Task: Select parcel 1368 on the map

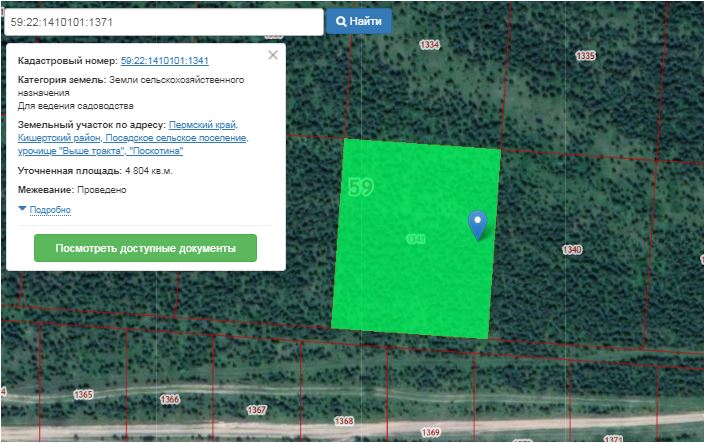Action: tap(342, 421)
